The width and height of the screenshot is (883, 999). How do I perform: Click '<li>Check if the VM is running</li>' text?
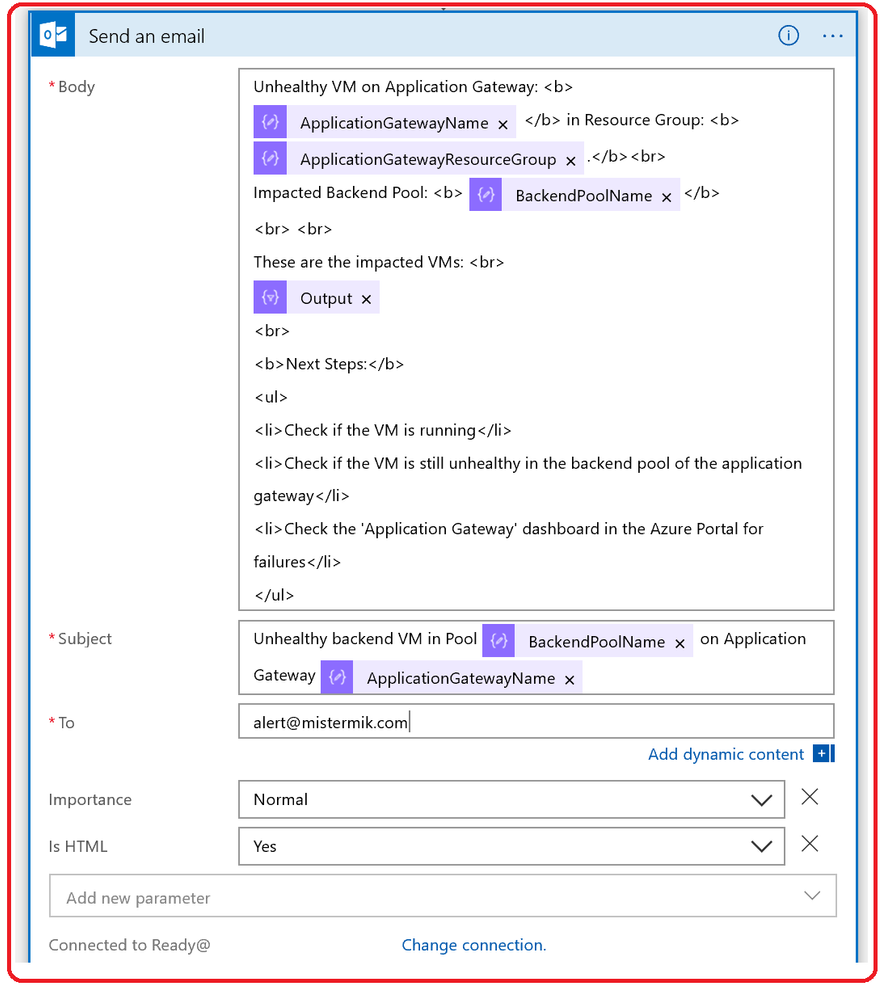pyautogui.click(x=382, y=431)
